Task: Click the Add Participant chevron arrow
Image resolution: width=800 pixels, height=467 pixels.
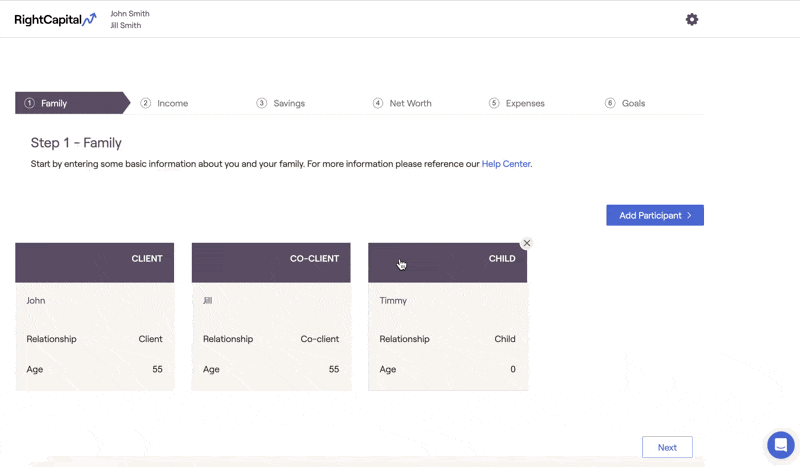Action: 689,215
